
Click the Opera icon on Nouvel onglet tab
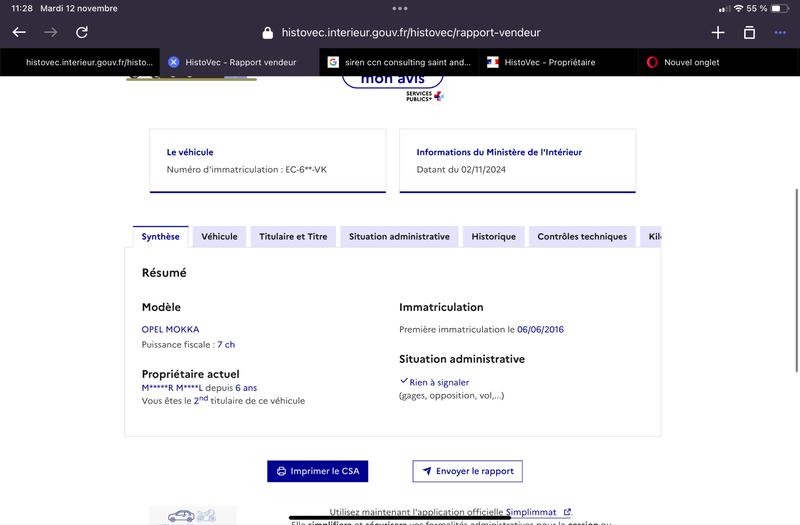click(x=652, y=62)
